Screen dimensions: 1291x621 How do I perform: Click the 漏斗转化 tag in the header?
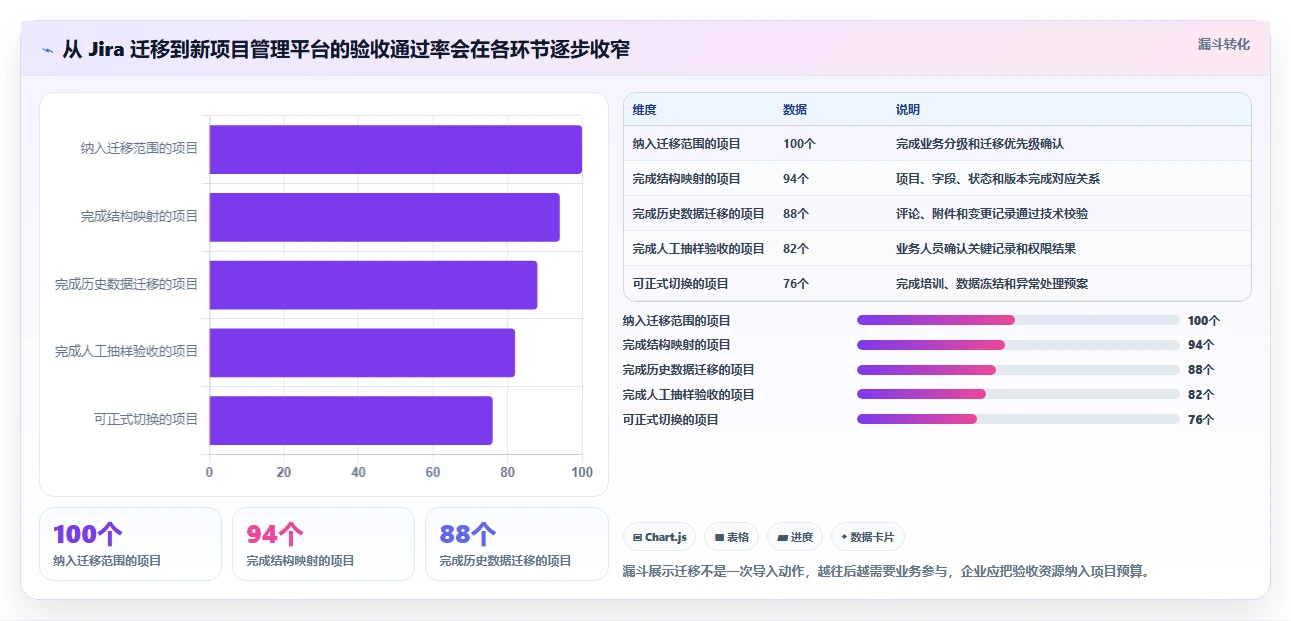pos(1224,44)
